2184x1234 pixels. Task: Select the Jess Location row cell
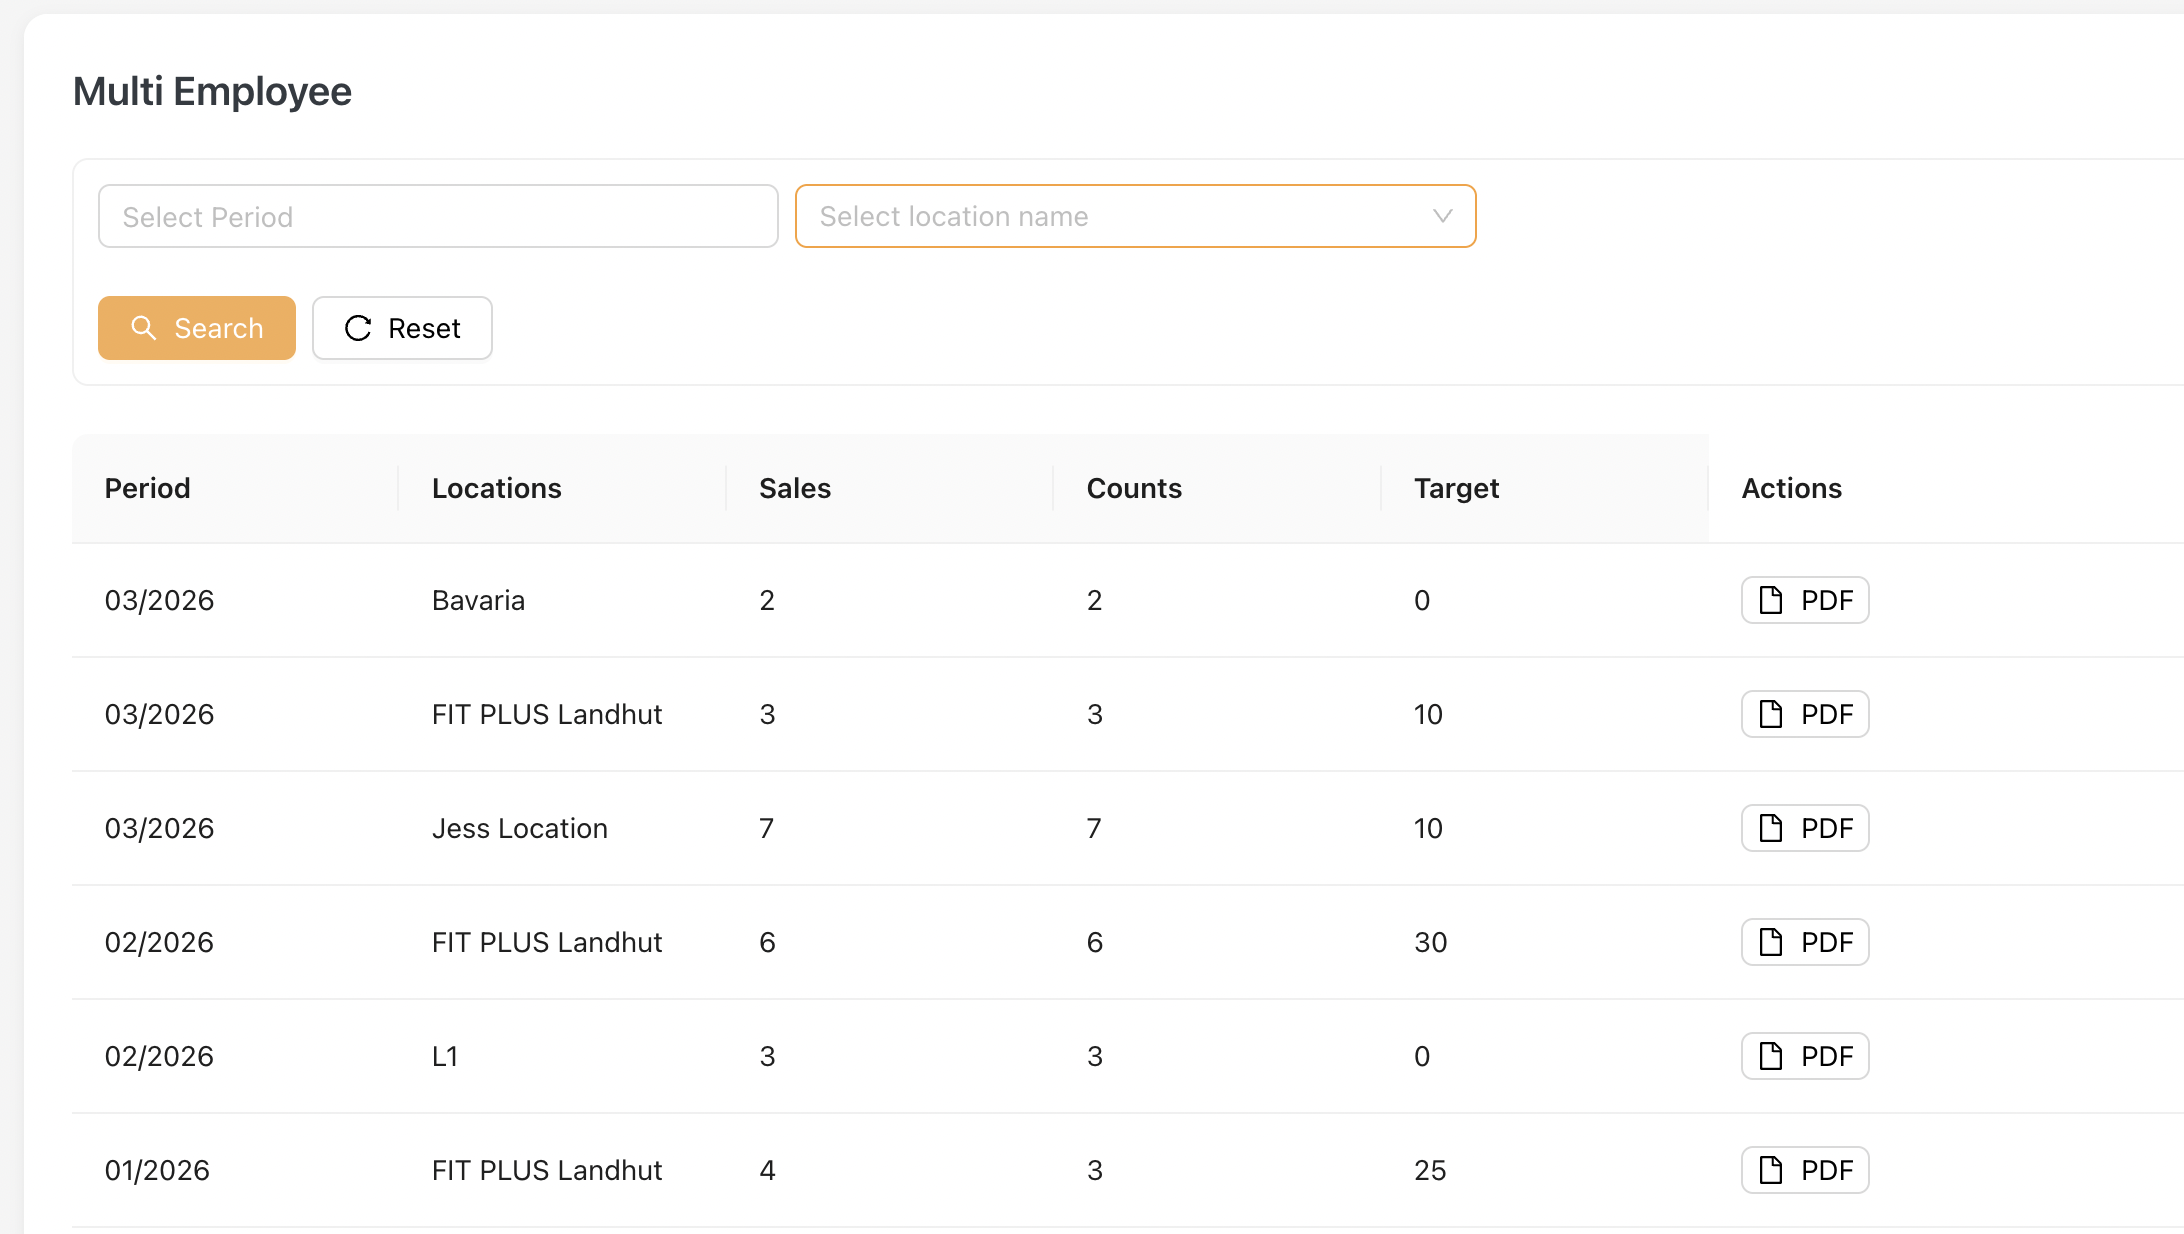520,828
